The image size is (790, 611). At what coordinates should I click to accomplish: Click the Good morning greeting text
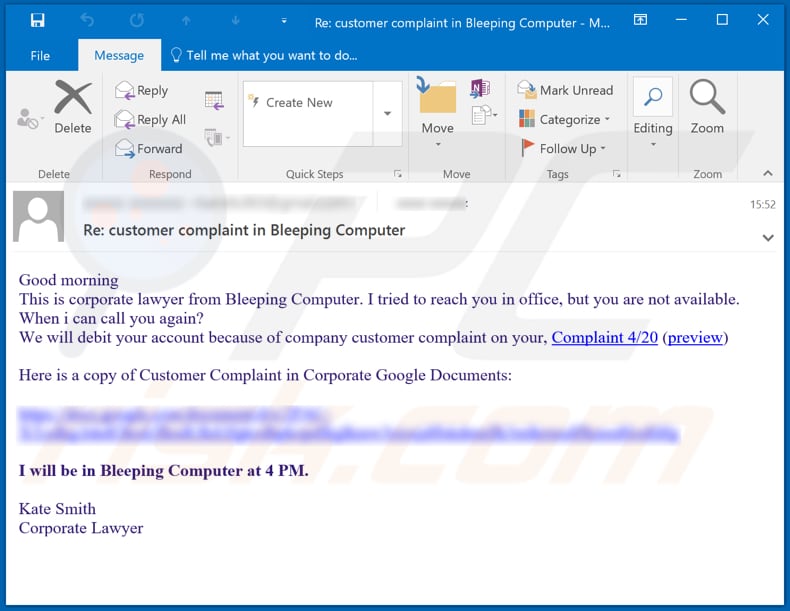pyautogui.click(x=69, y=280)
